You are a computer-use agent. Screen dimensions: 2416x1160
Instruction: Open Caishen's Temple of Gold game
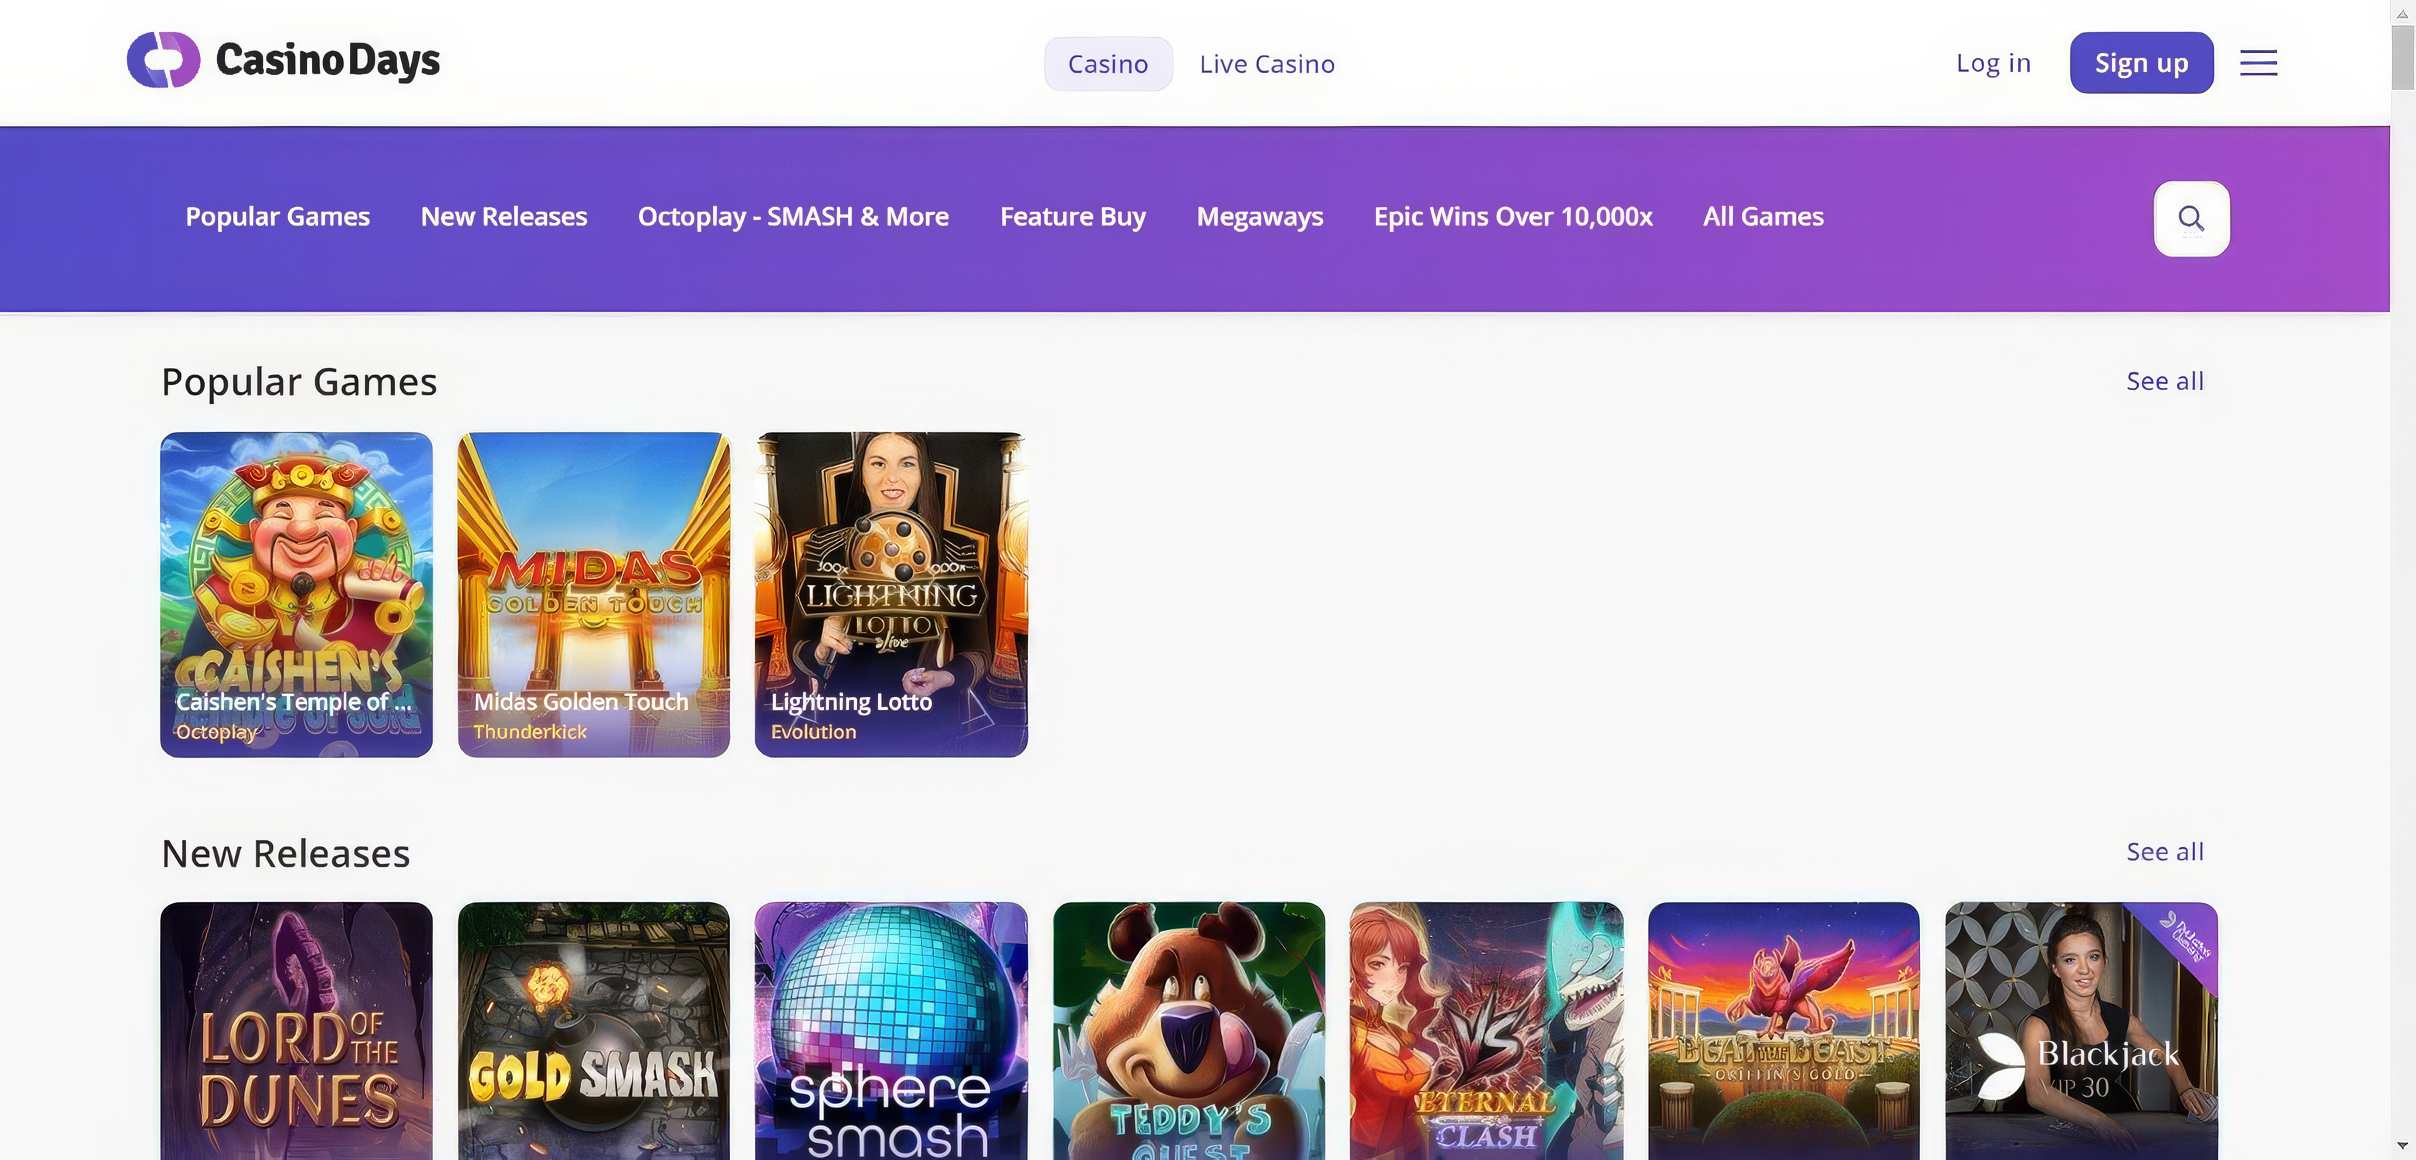(x=296, y=594)
